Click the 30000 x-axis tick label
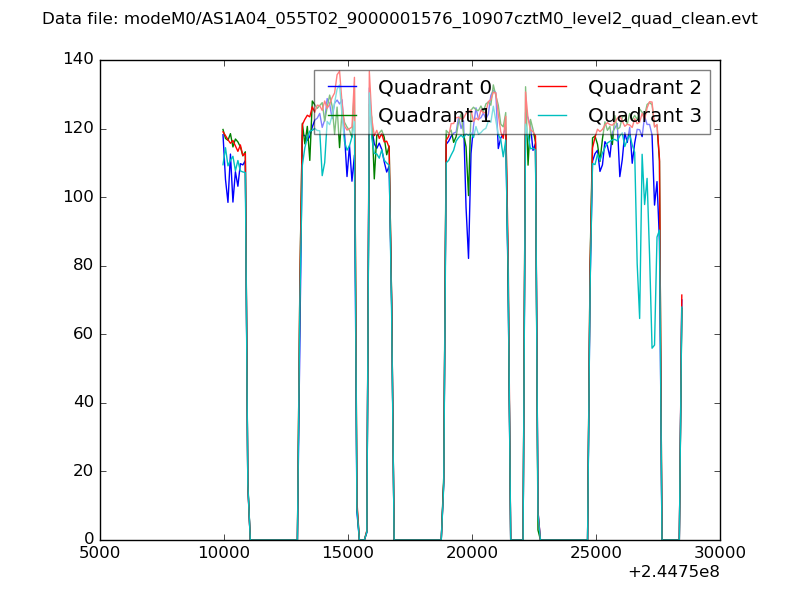The width and height of the screenshot is (800, 600). tap(719, 552)
